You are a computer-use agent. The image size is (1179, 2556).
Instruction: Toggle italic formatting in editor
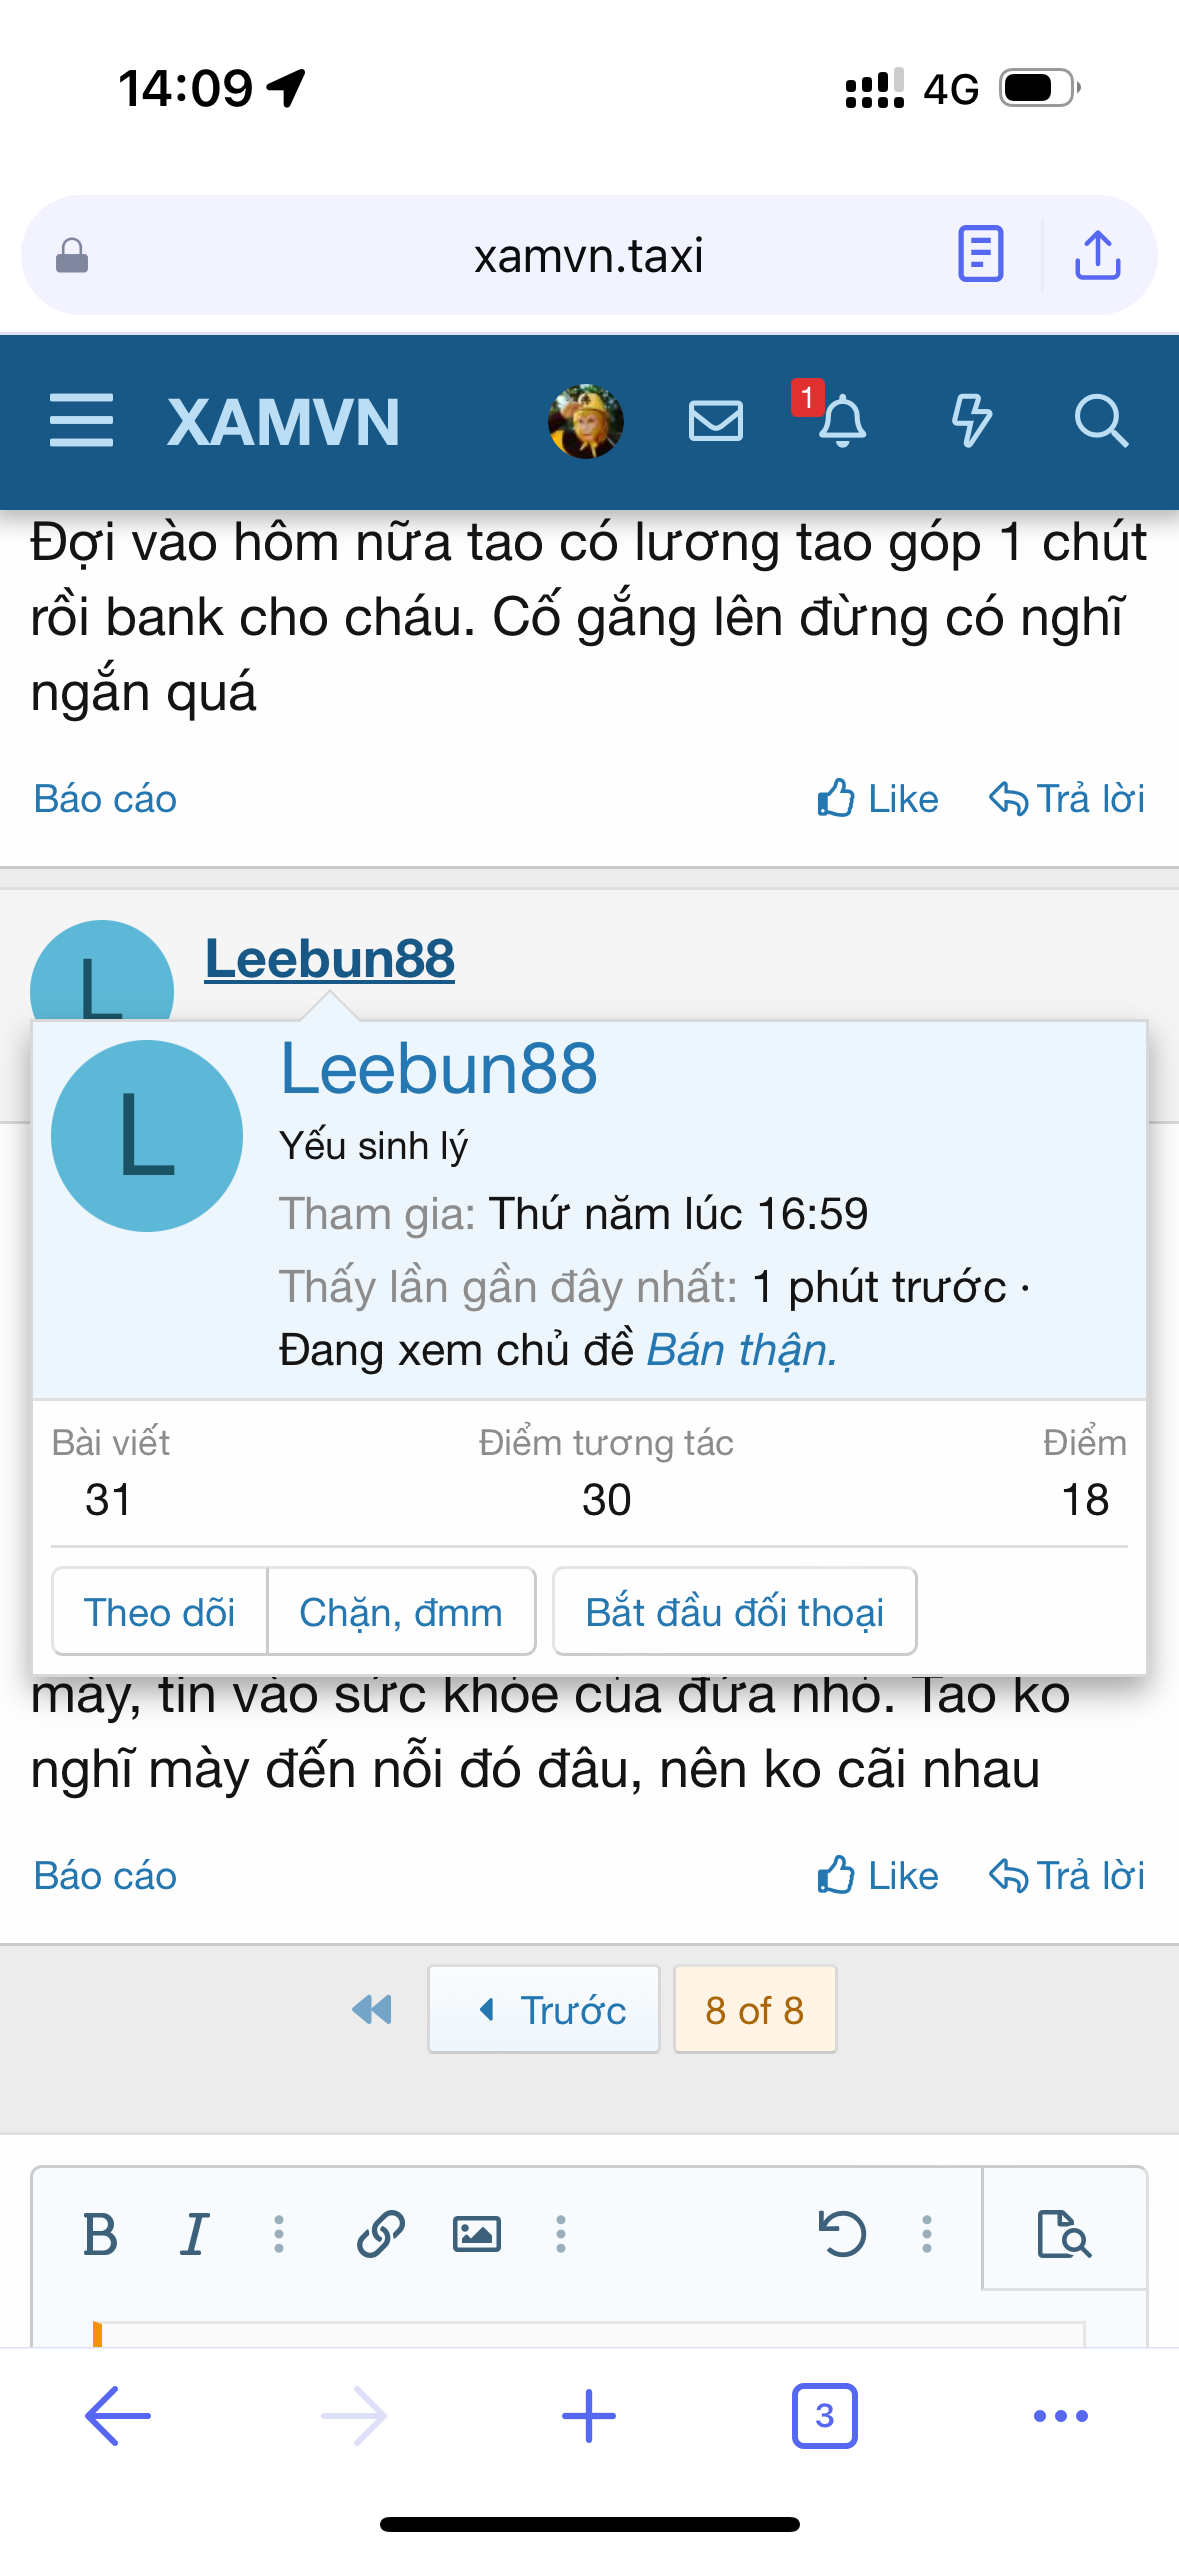point(194,2233)
